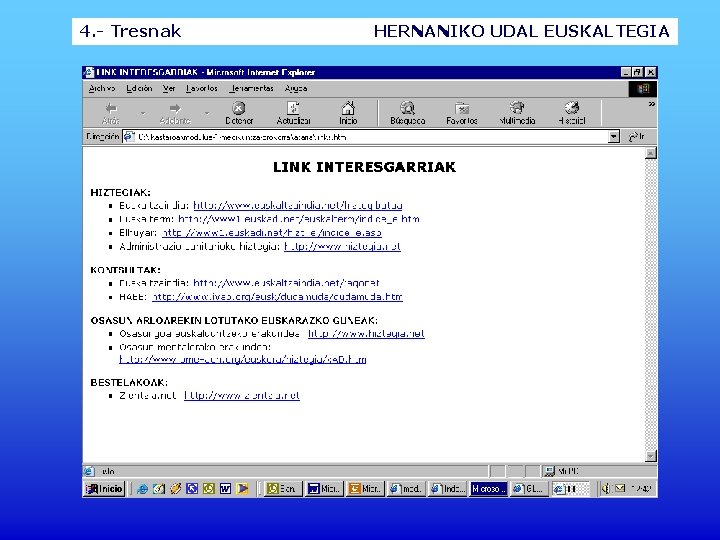Open the Ver menu
Screen dimensions: 720x540
click(x=169, y=89)
